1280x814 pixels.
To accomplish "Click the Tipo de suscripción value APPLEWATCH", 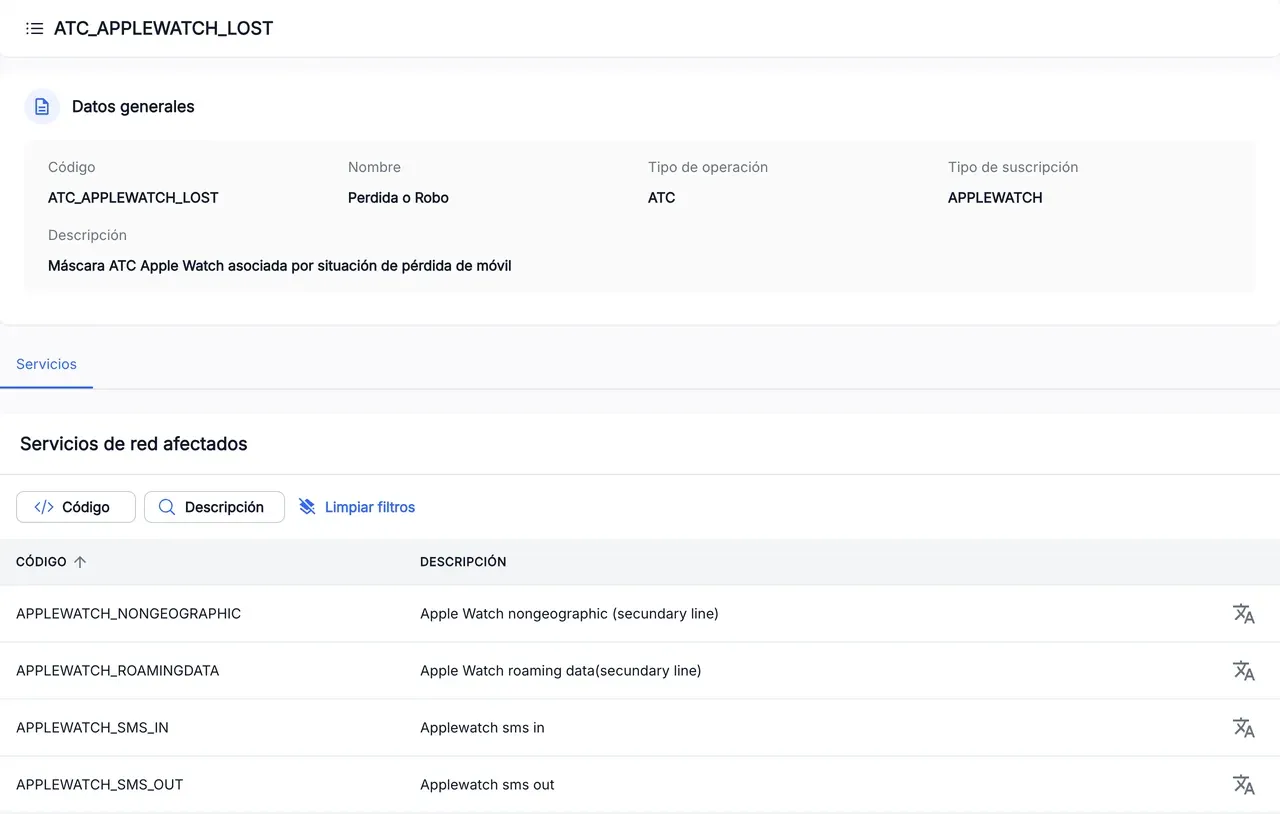I will click(995, 198).
